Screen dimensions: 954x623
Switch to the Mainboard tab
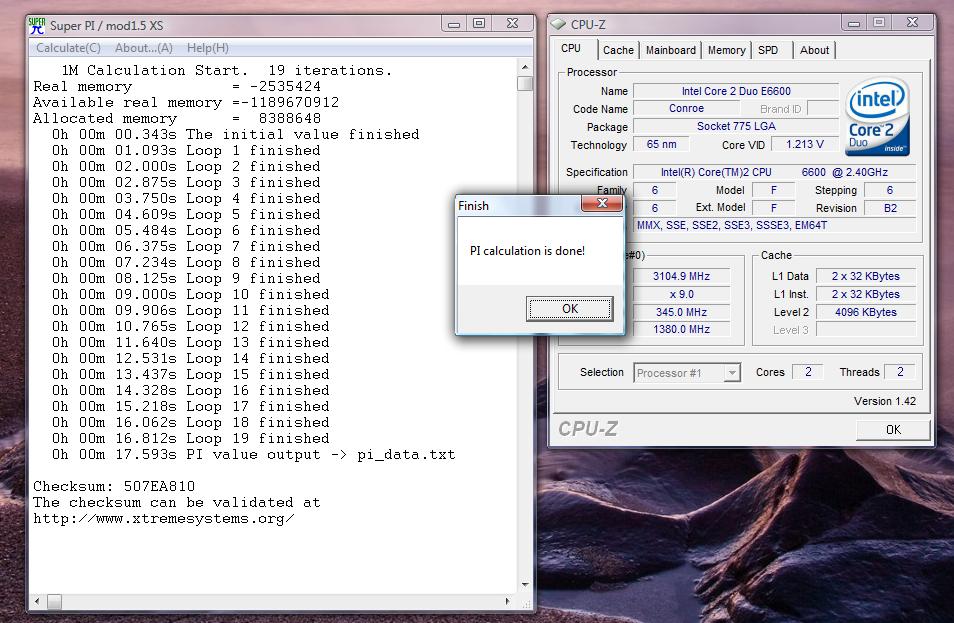pos(670,50)
